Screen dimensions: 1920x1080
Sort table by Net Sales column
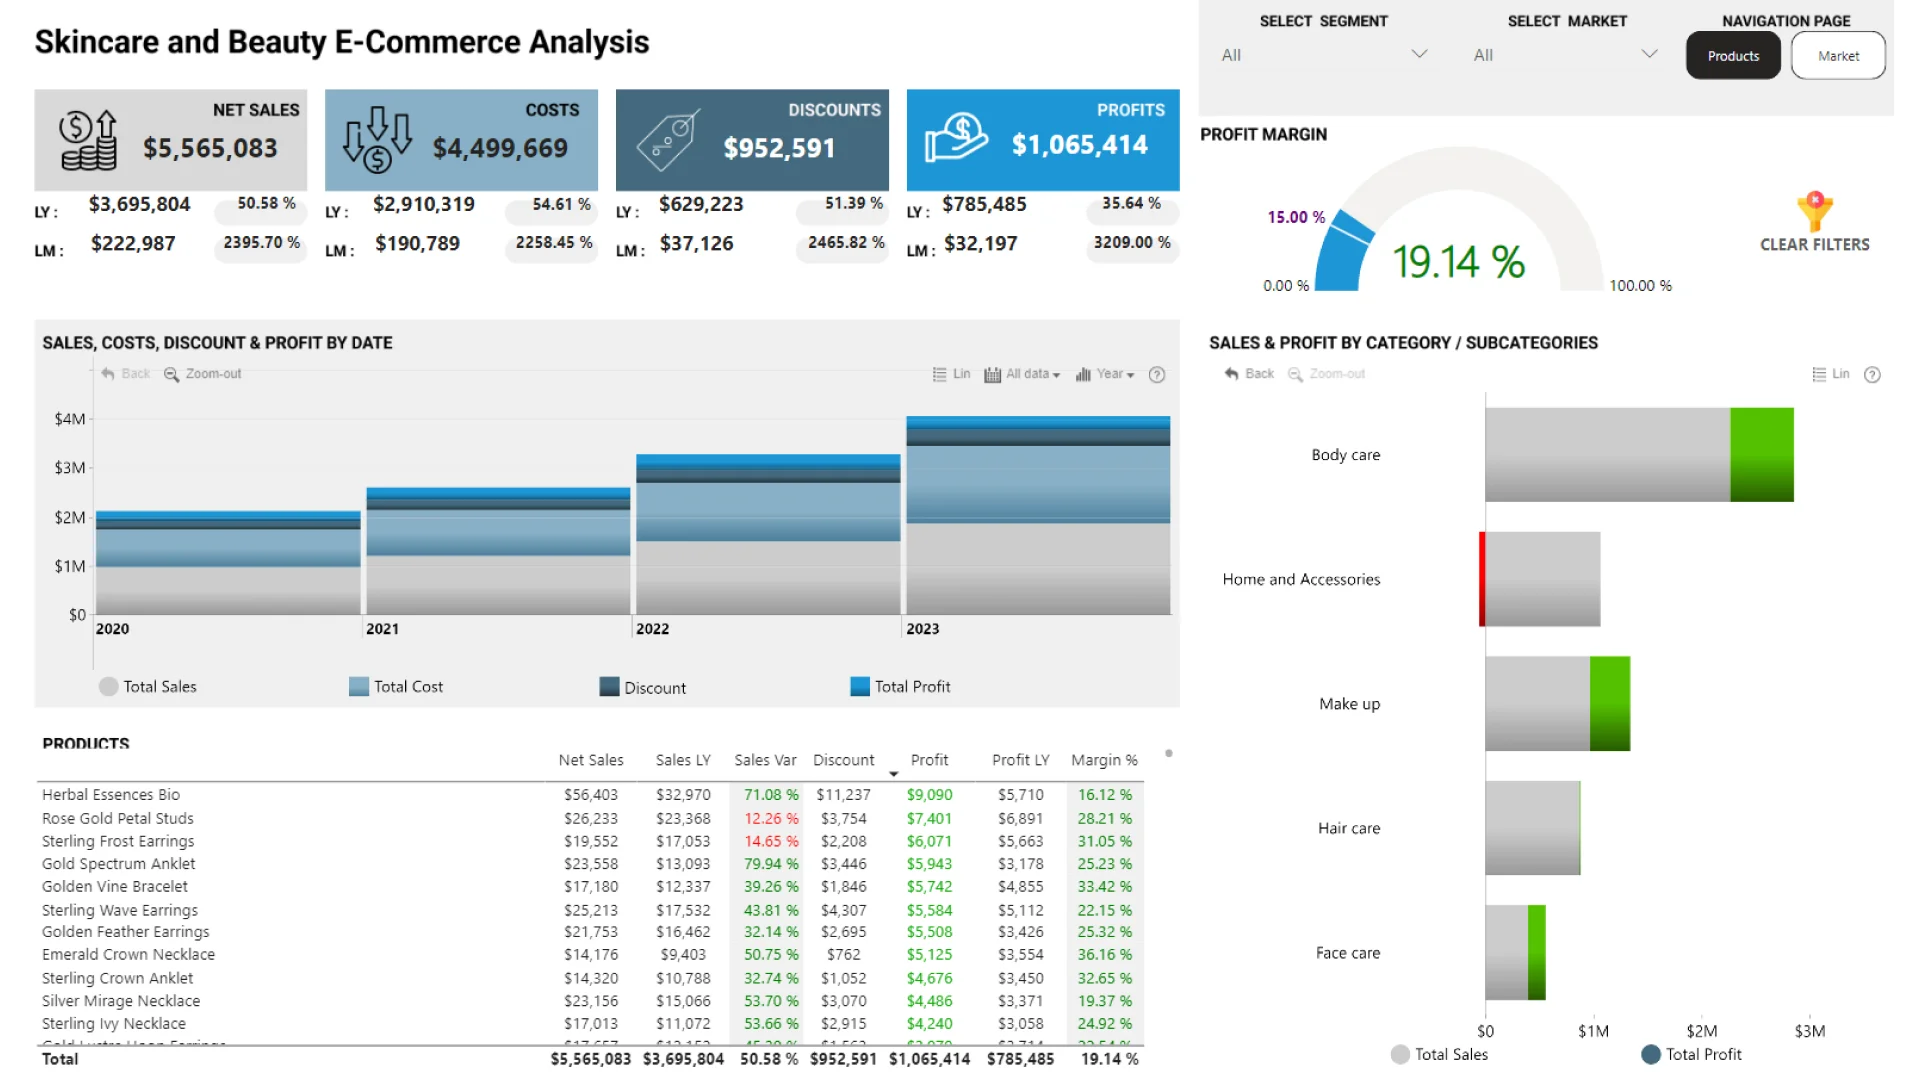point(591,761)
